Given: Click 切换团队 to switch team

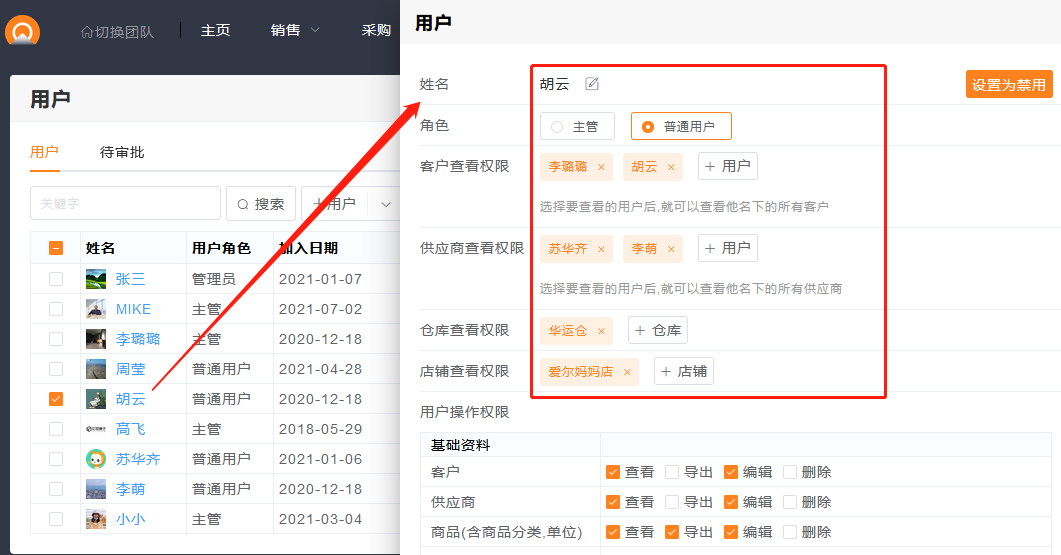Looking at the screenshot, I should point(117,31).
